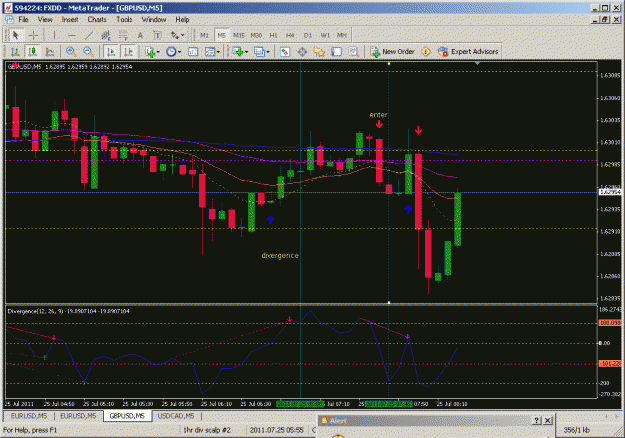Open the Navigator panel

(x=319, y=51)
